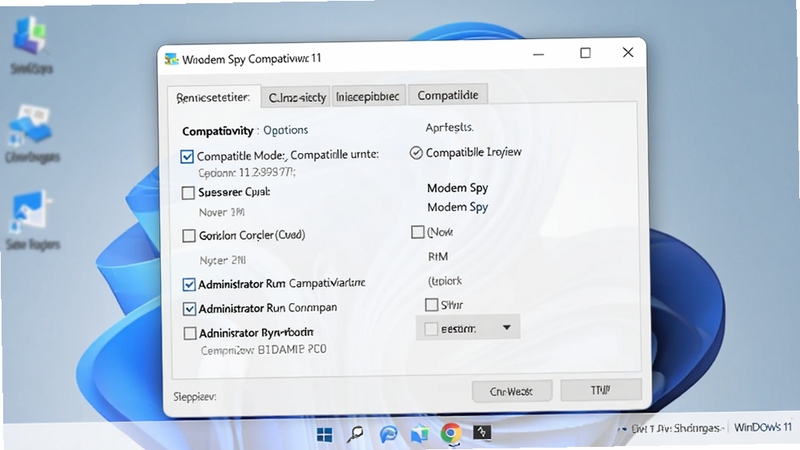Click the Nover 1fM sub-label

[222, 212]
